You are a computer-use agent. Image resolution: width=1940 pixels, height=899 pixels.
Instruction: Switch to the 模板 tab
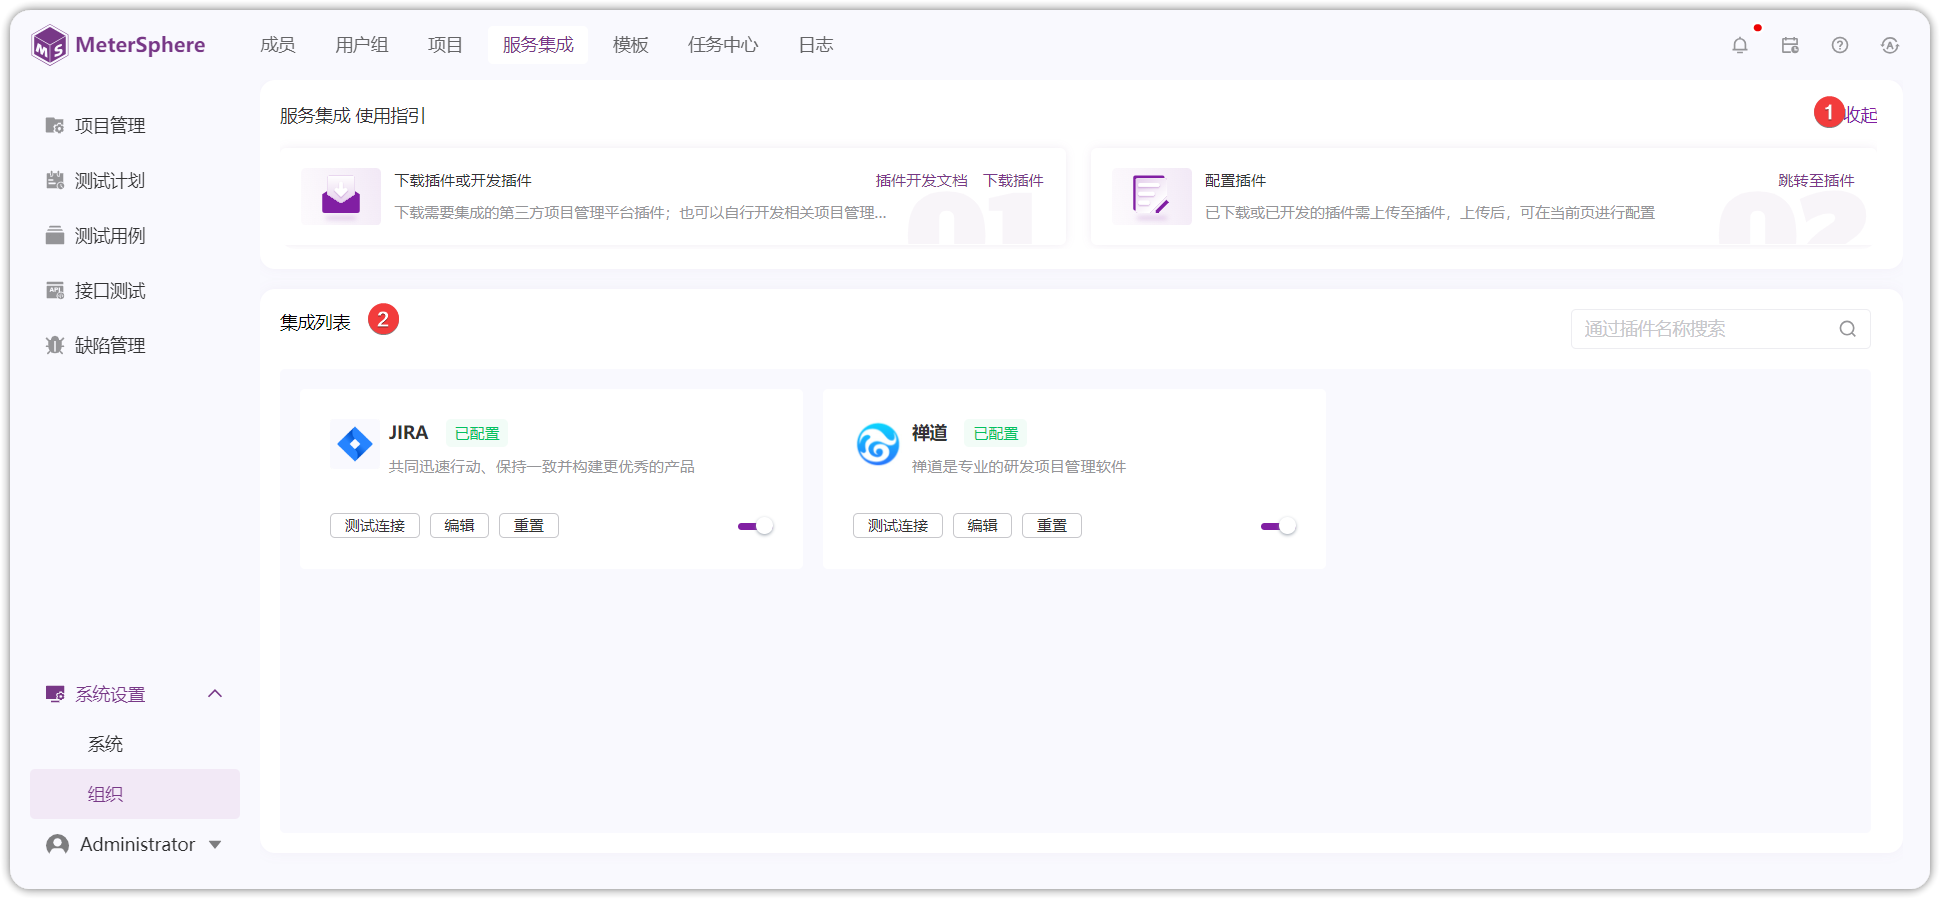630,45
